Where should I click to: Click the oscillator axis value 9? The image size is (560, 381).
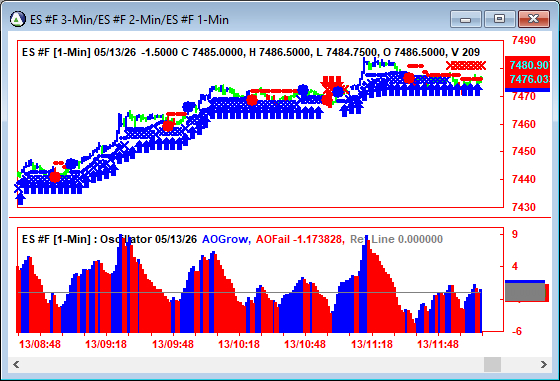tap(515, 234)
